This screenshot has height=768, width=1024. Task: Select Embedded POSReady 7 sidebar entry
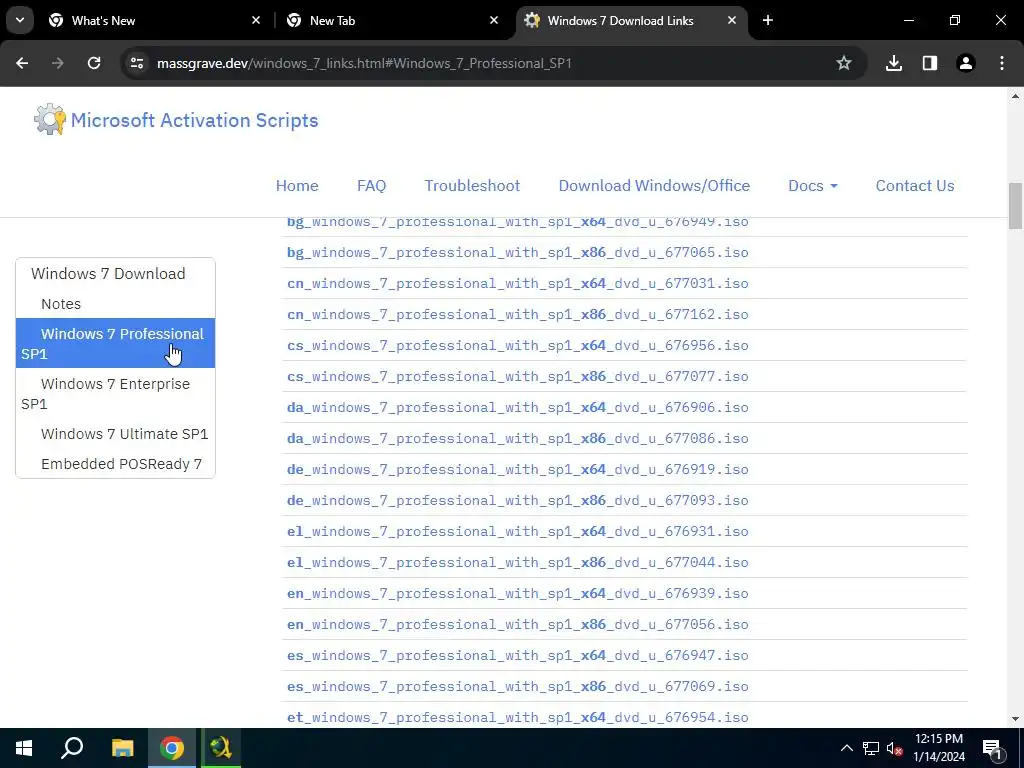[x=115, y=464]
